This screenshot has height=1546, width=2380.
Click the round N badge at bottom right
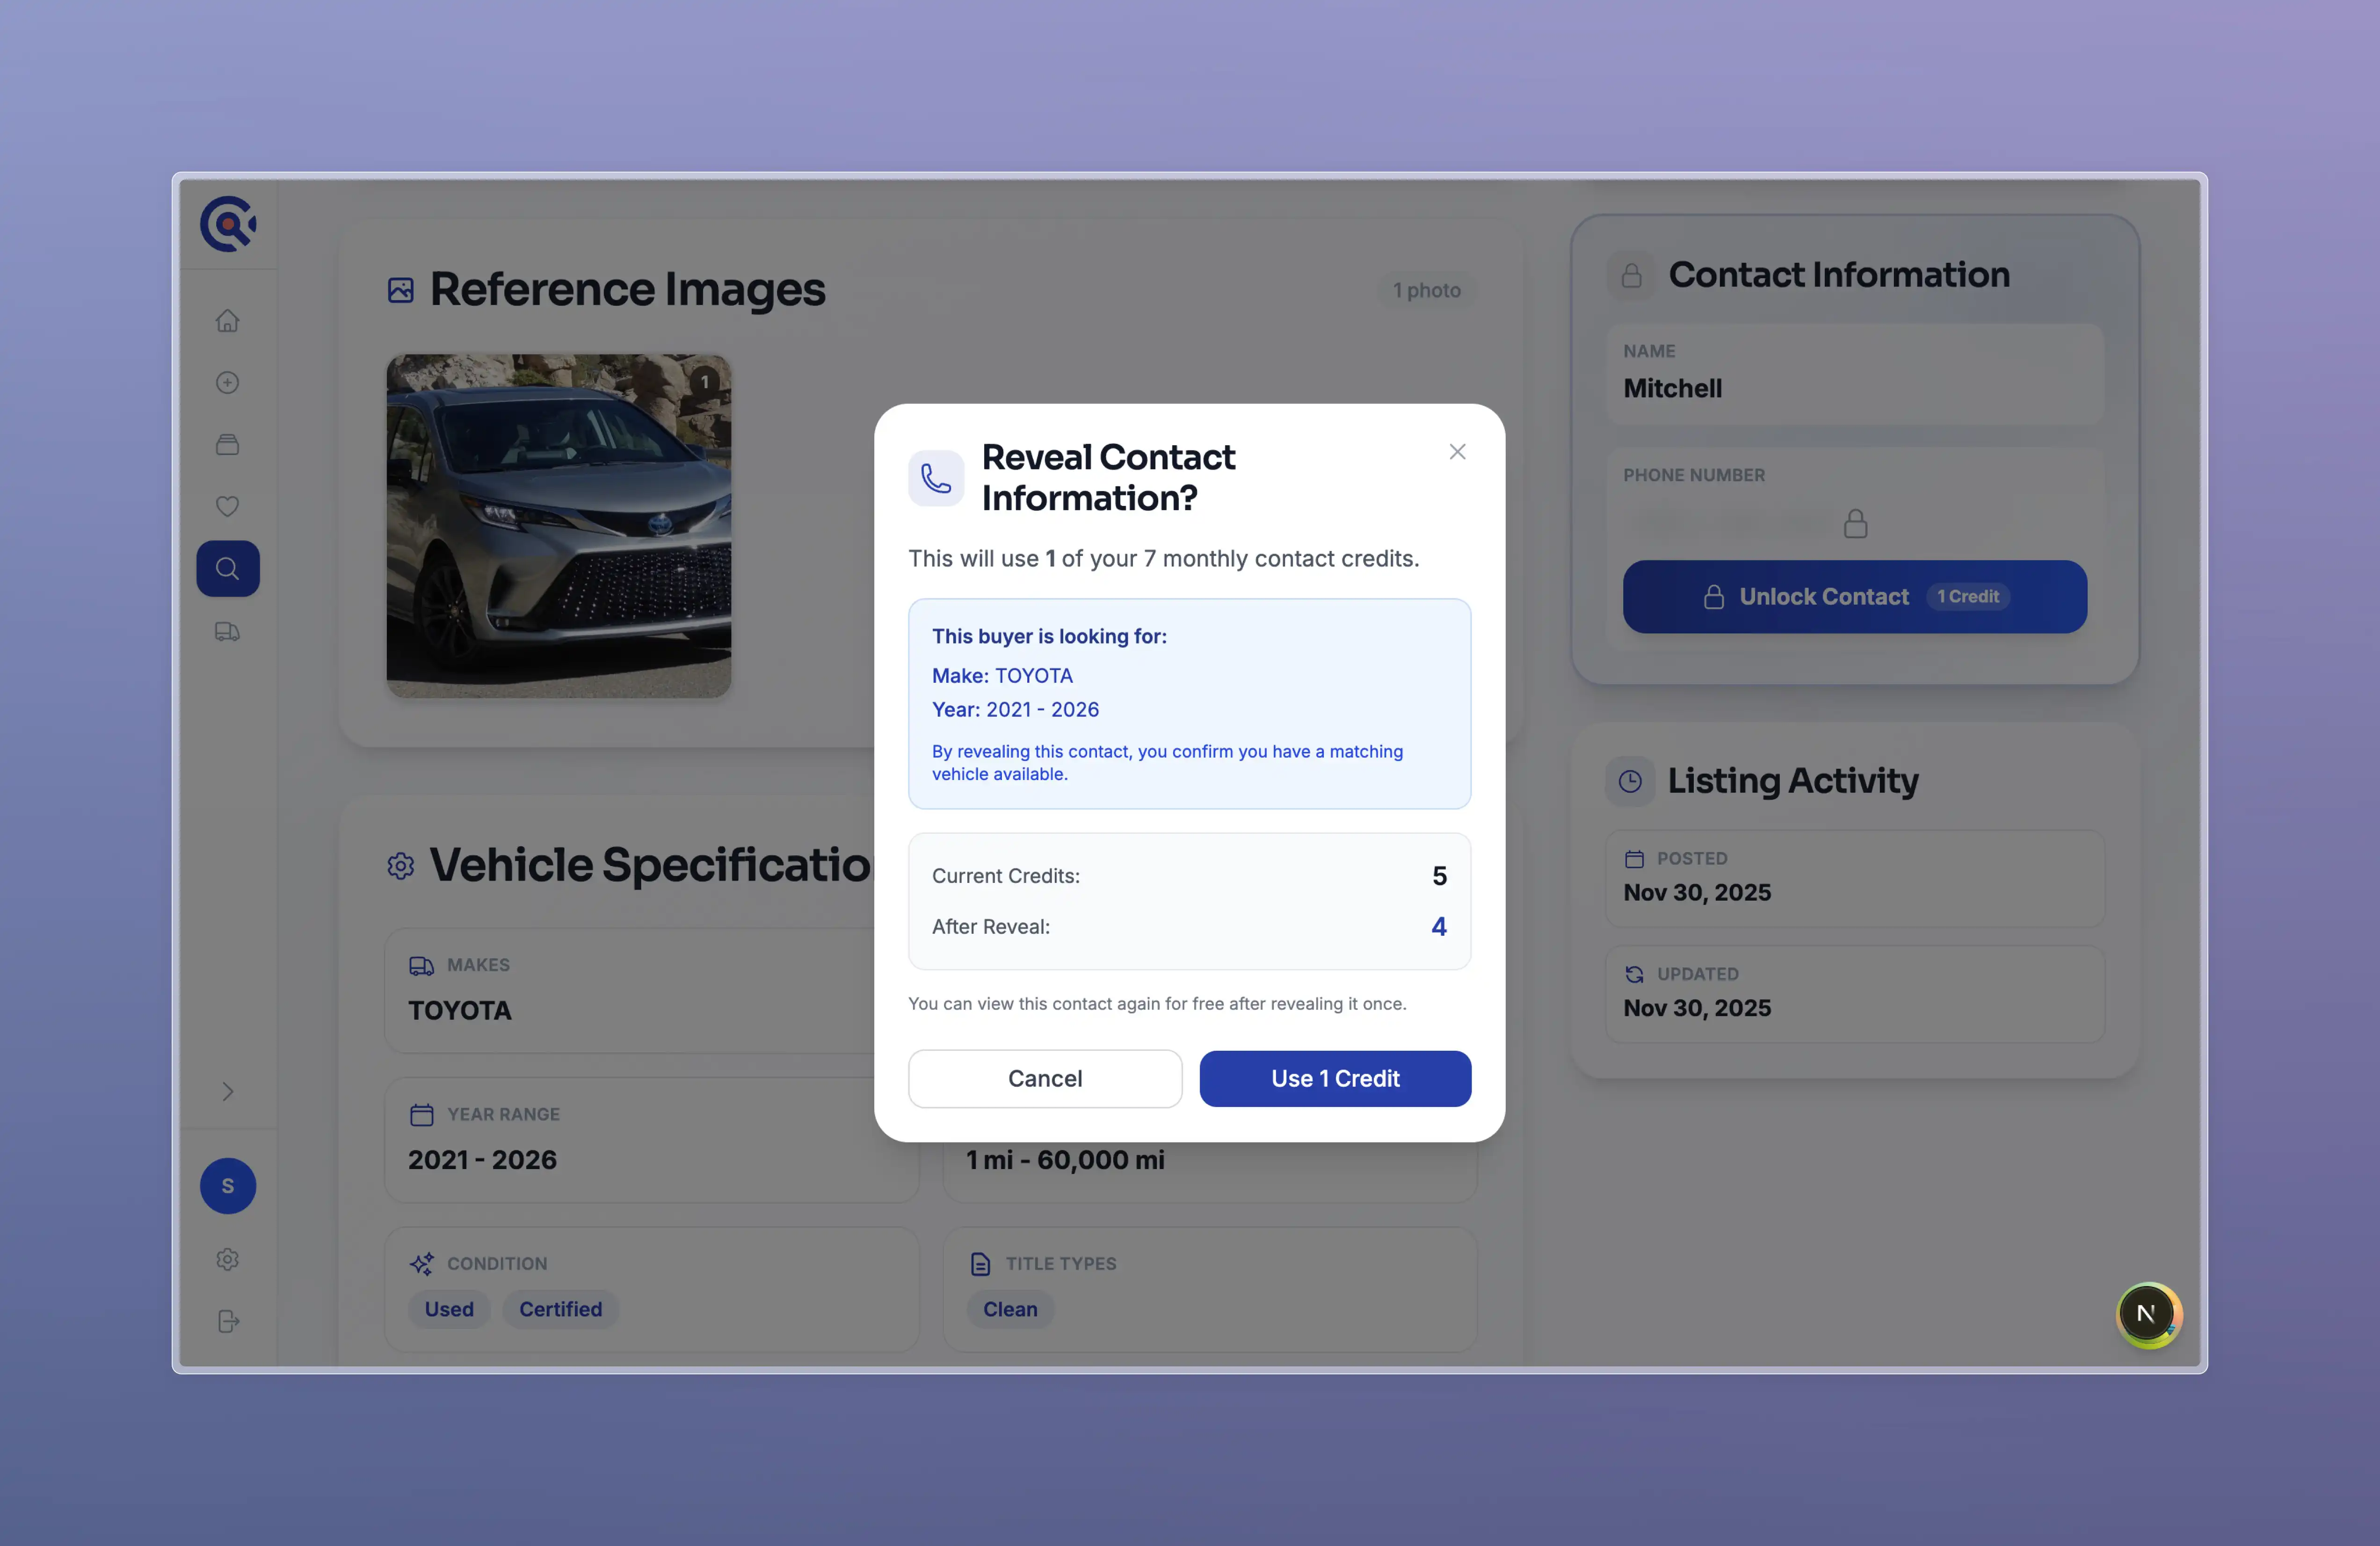click(2148, 1314)
